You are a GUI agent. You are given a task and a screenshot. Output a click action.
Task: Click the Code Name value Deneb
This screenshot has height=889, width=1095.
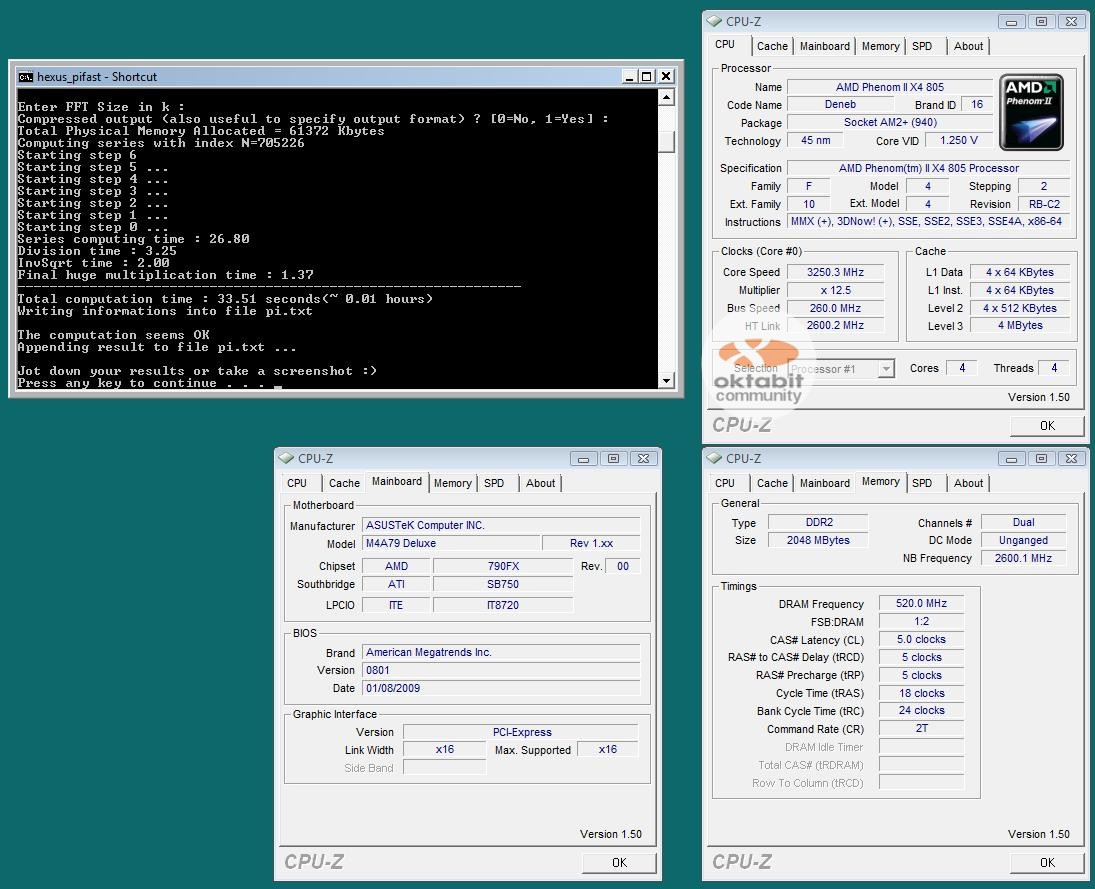(840, 104)
